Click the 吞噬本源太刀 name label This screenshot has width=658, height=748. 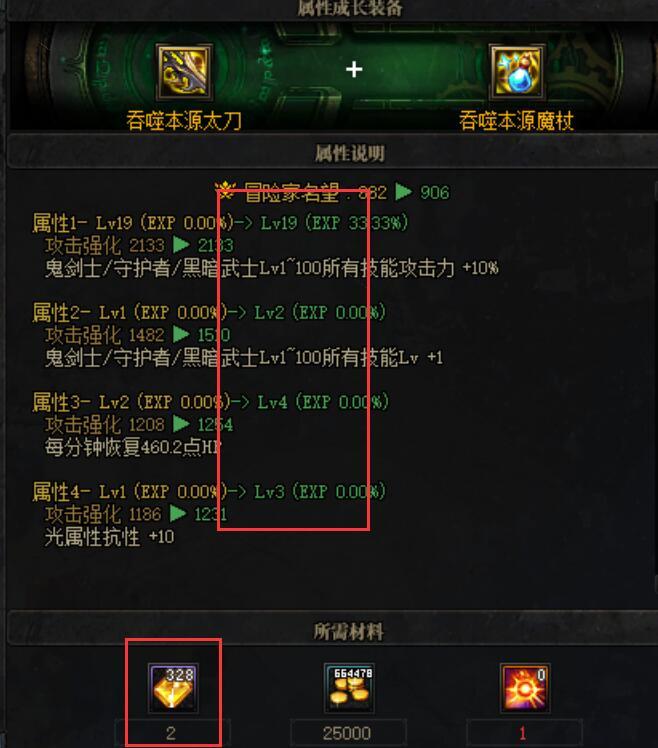coord(184,121)
